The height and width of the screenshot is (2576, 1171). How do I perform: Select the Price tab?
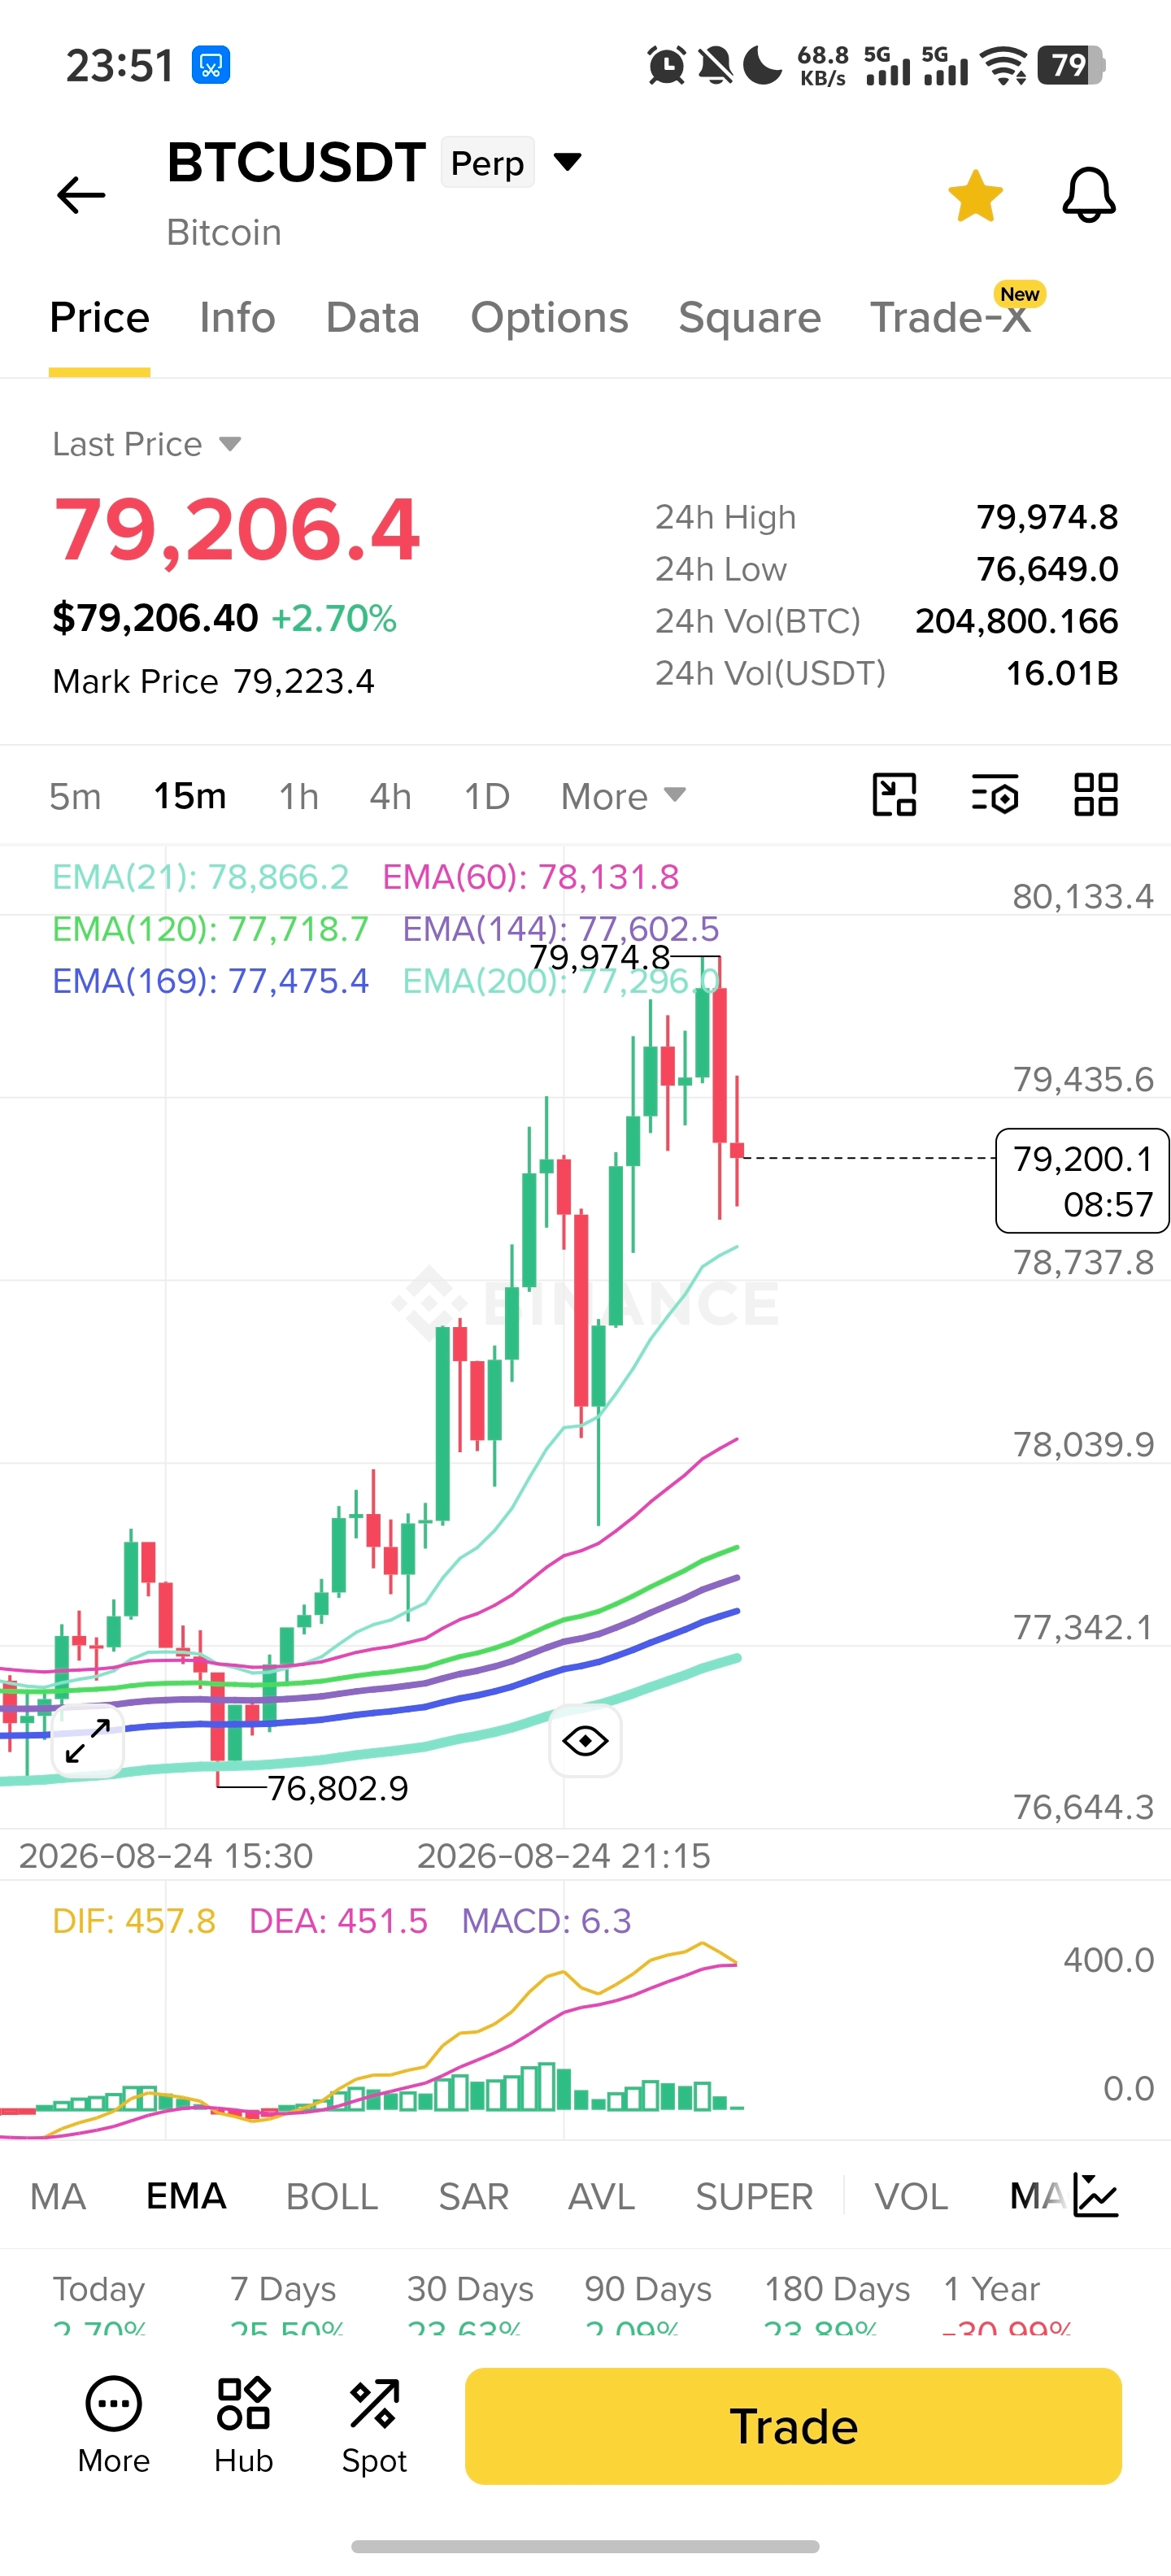(x=99, y=318)
